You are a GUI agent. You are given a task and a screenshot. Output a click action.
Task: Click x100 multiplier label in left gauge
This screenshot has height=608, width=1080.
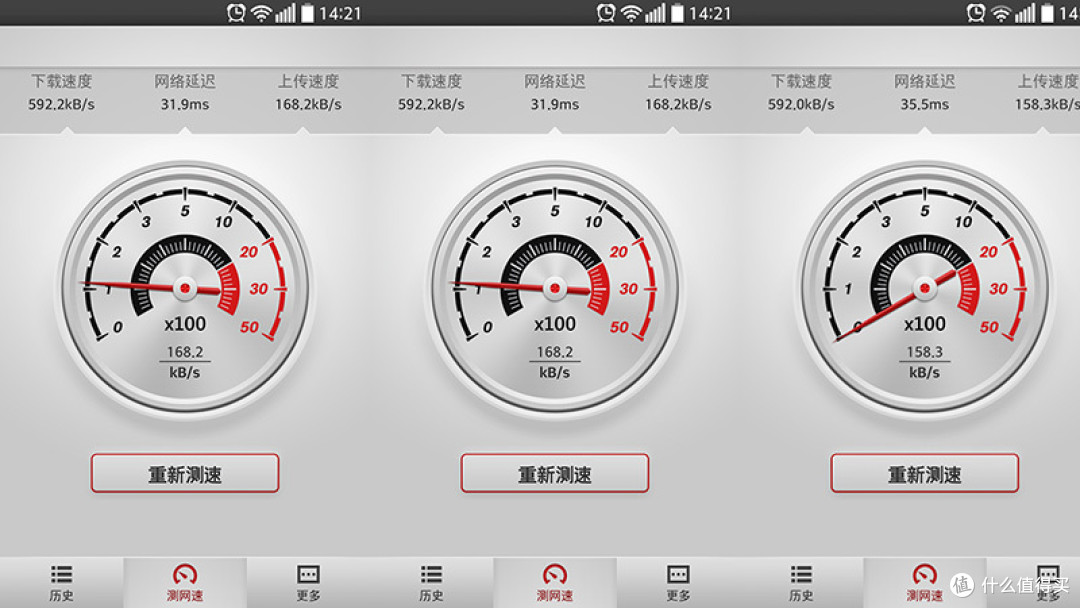pyautogui.click(x=185, y=324)
